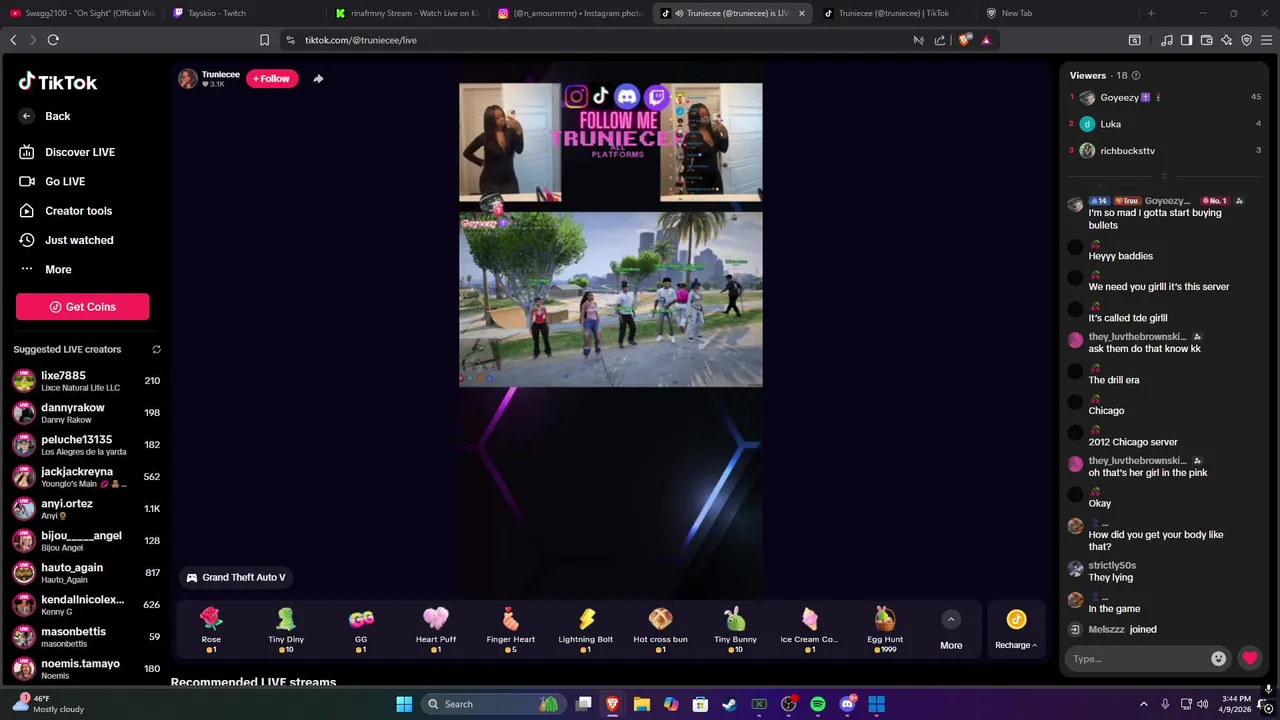Open browser hamburger menu

coord(1267,40)
